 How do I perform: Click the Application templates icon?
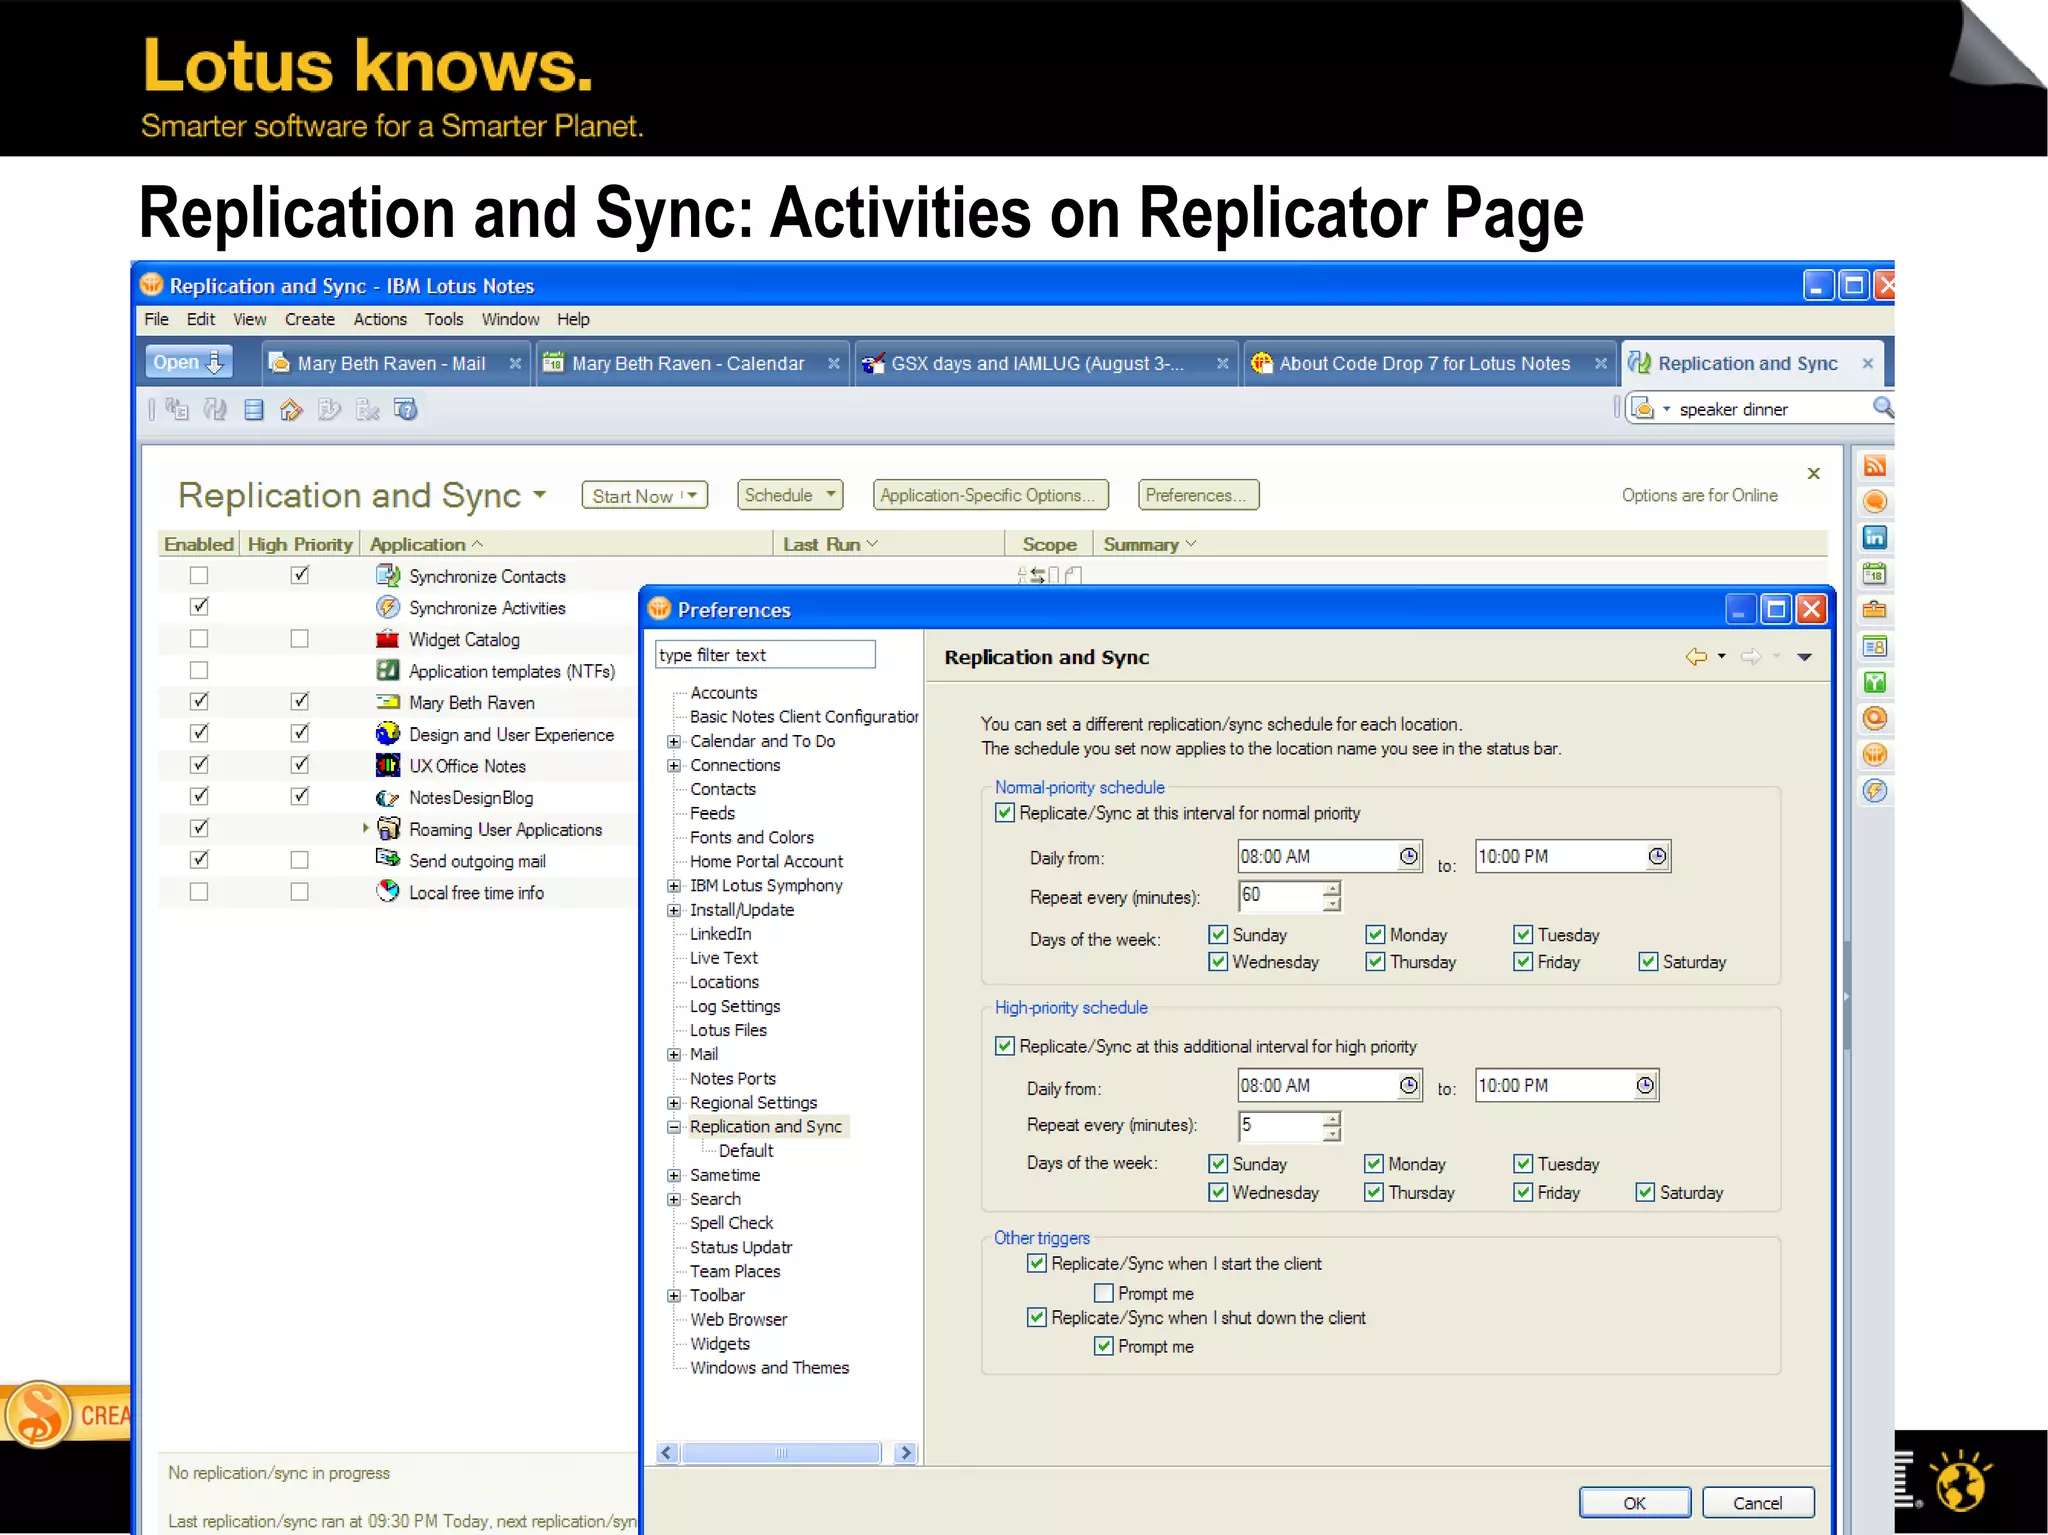tap(388, 670)
